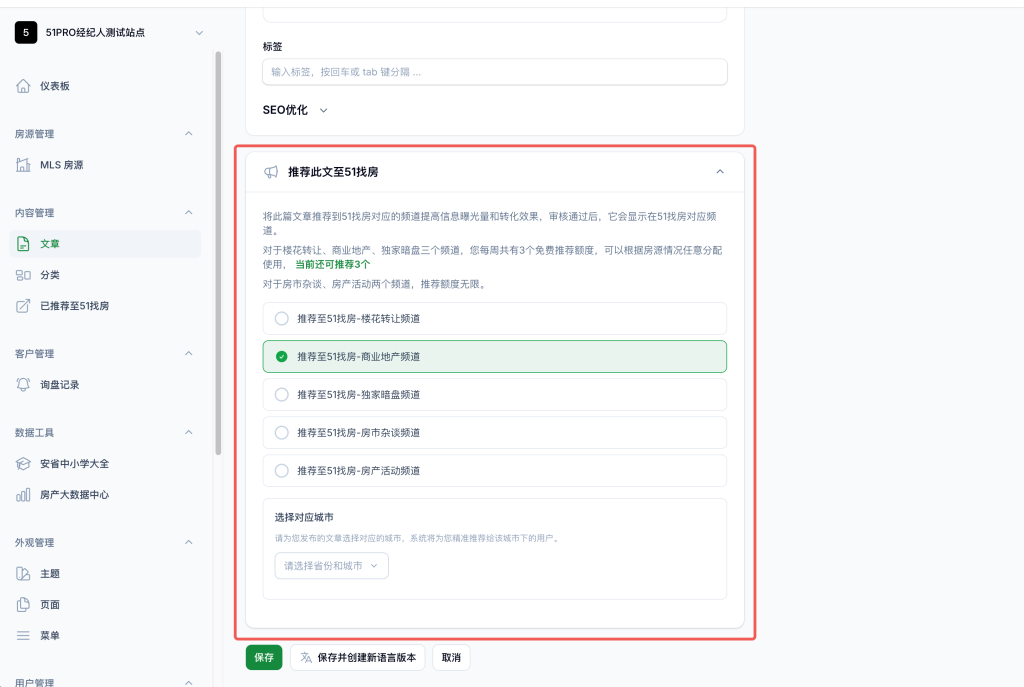Open 页面 link in sidebar
Image resolution: width=1024 pixels, height=687 pixels.
(105, 605)
